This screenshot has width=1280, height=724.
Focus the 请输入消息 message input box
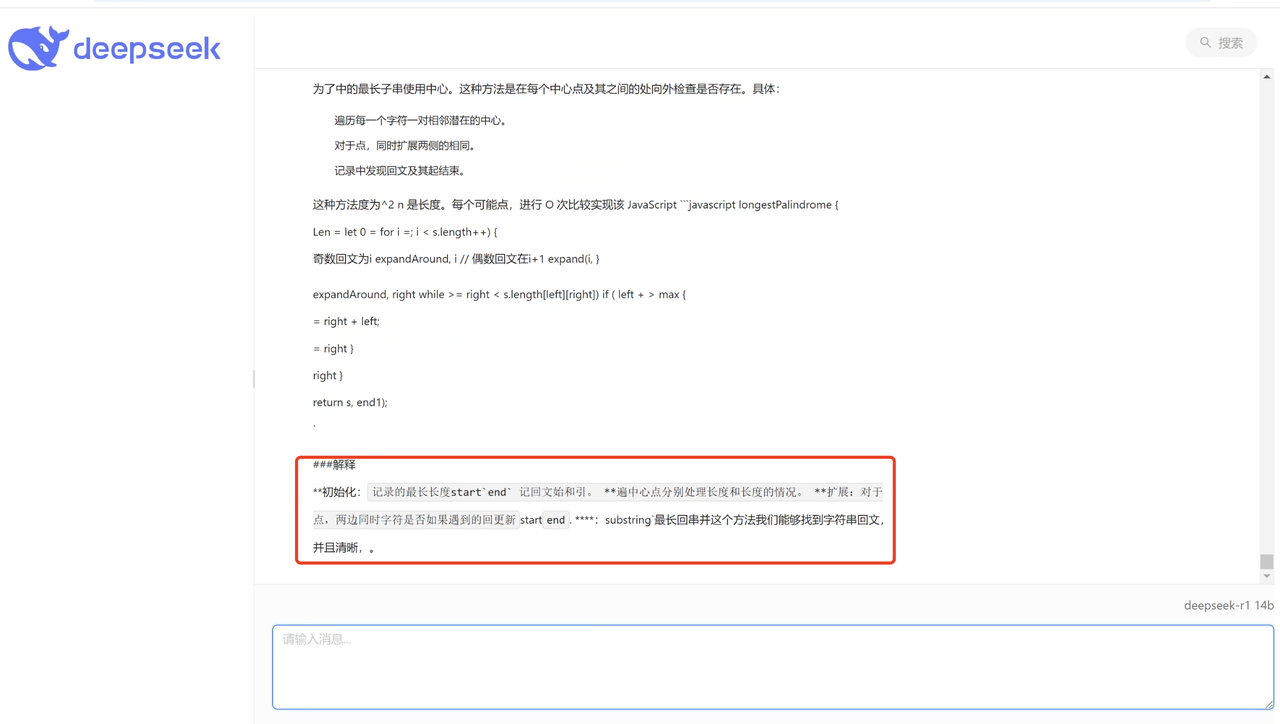coord(773,667)
